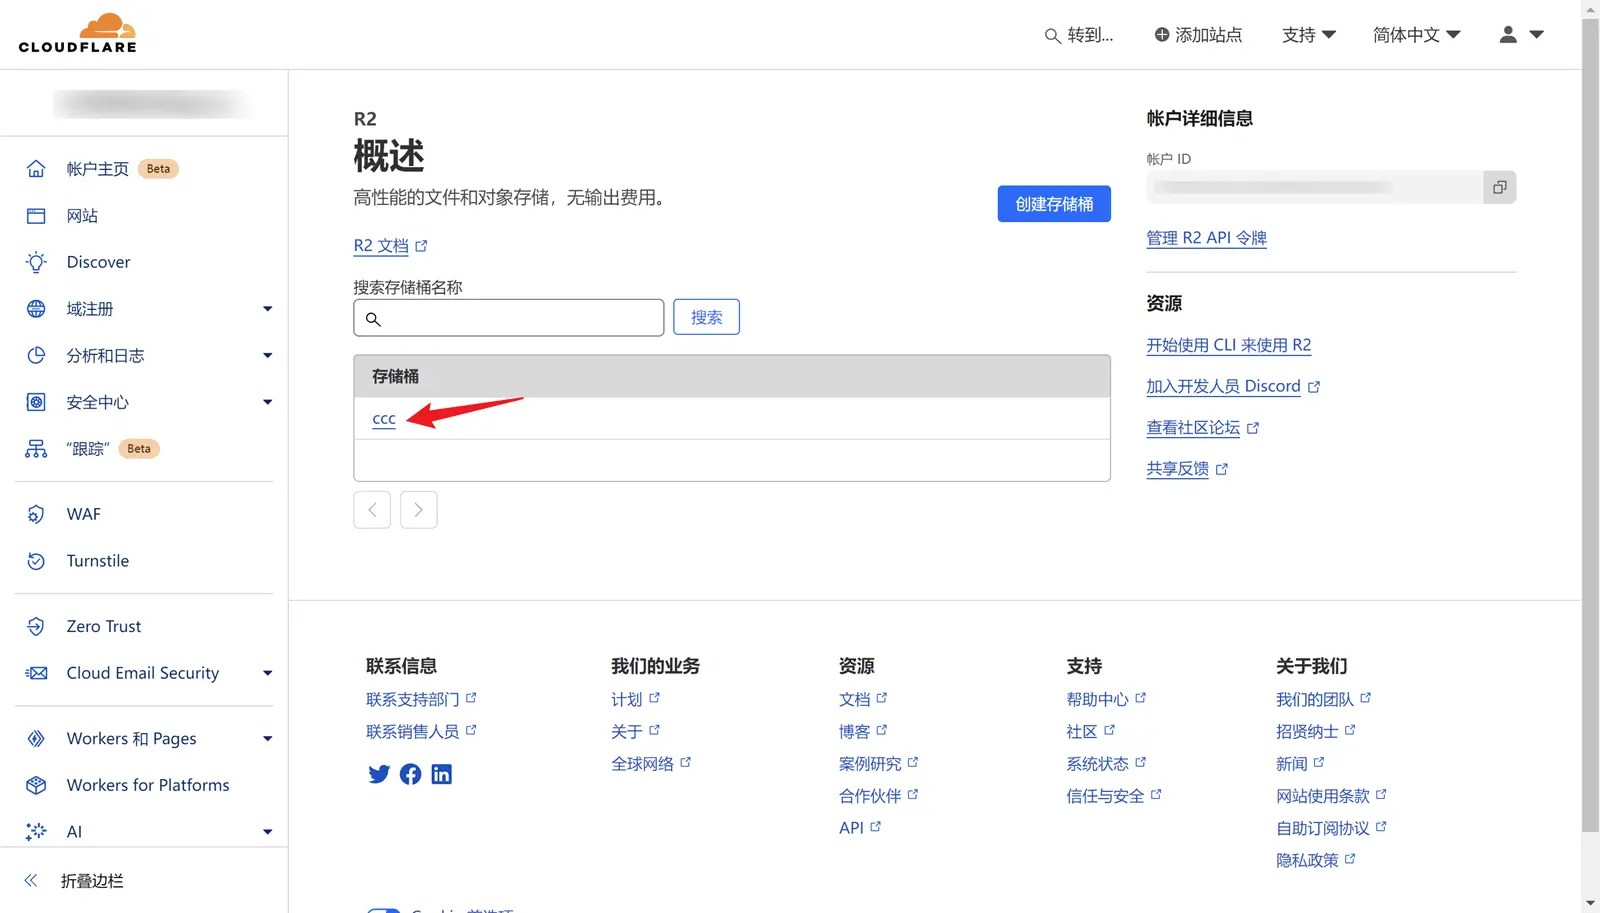
Task: Click the 创建存储桶 button
Action: pos(1054,204)
